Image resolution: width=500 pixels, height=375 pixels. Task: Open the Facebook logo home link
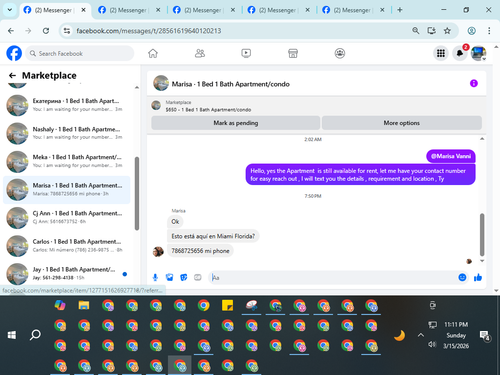(14, 53)
